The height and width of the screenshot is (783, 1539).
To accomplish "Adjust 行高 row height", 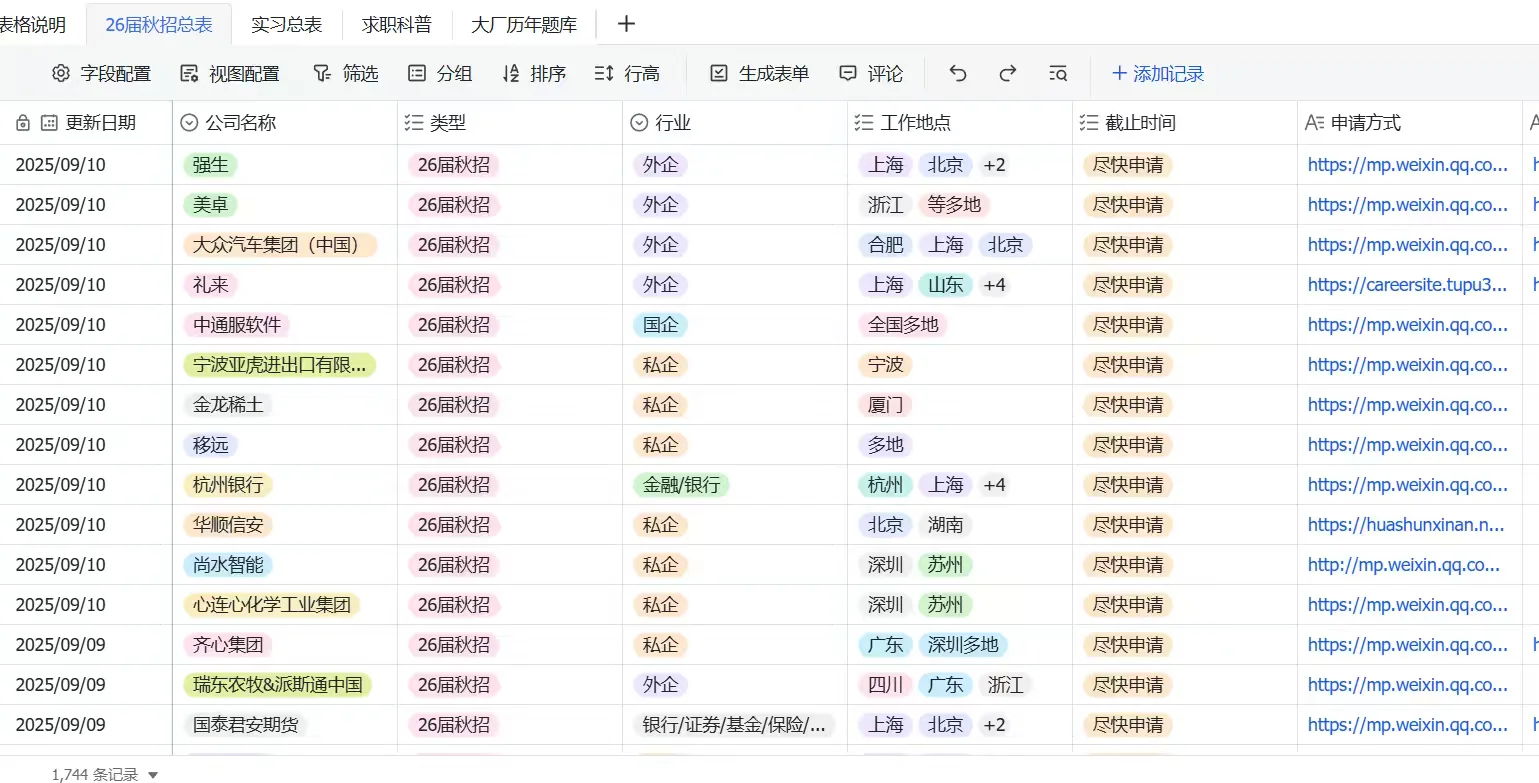I will [627, 74].
